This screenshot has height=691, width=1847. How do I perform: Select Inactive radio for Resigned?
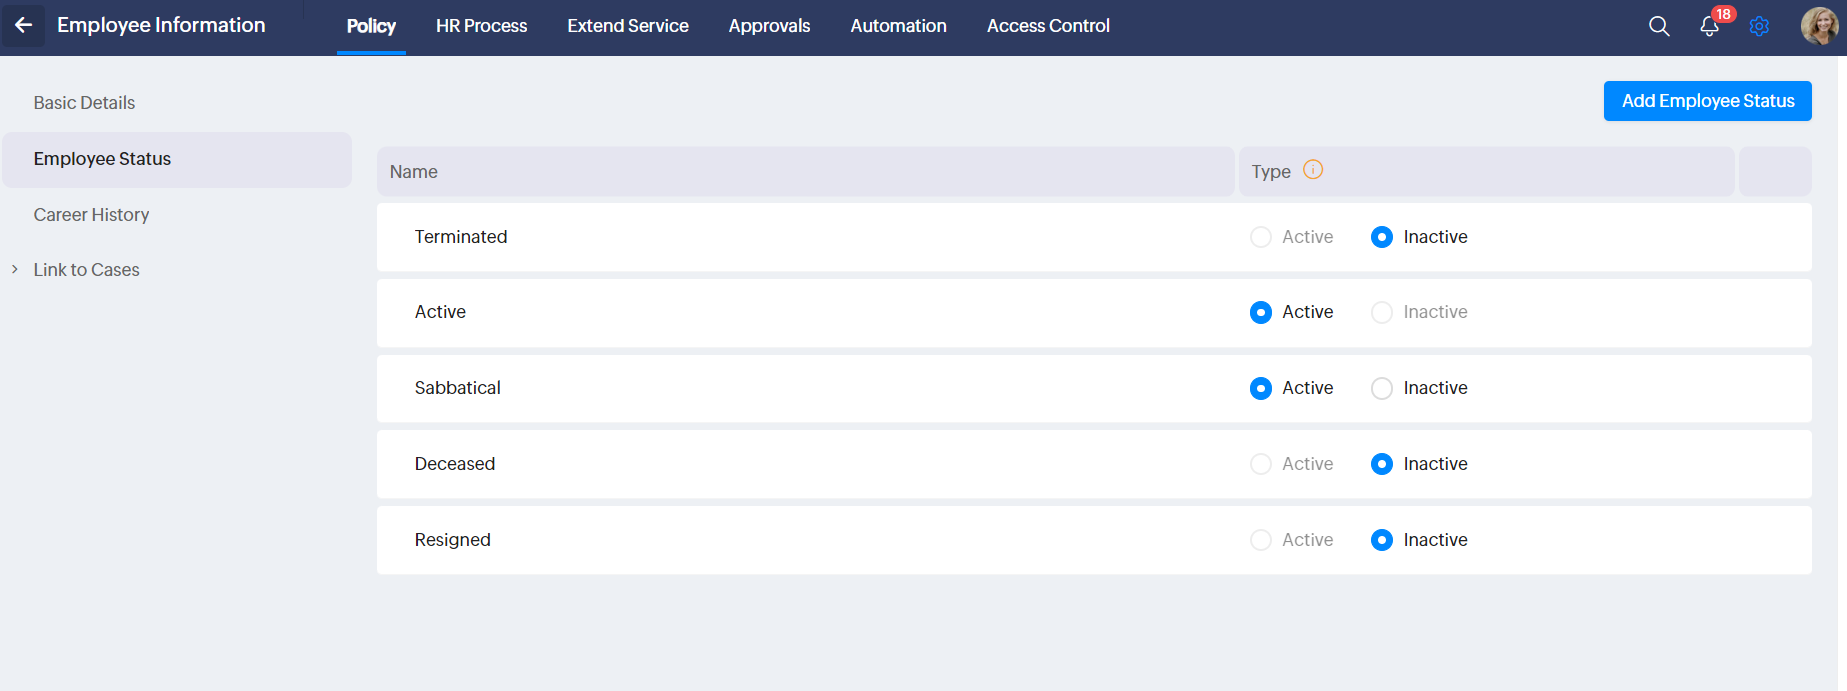1382,540
